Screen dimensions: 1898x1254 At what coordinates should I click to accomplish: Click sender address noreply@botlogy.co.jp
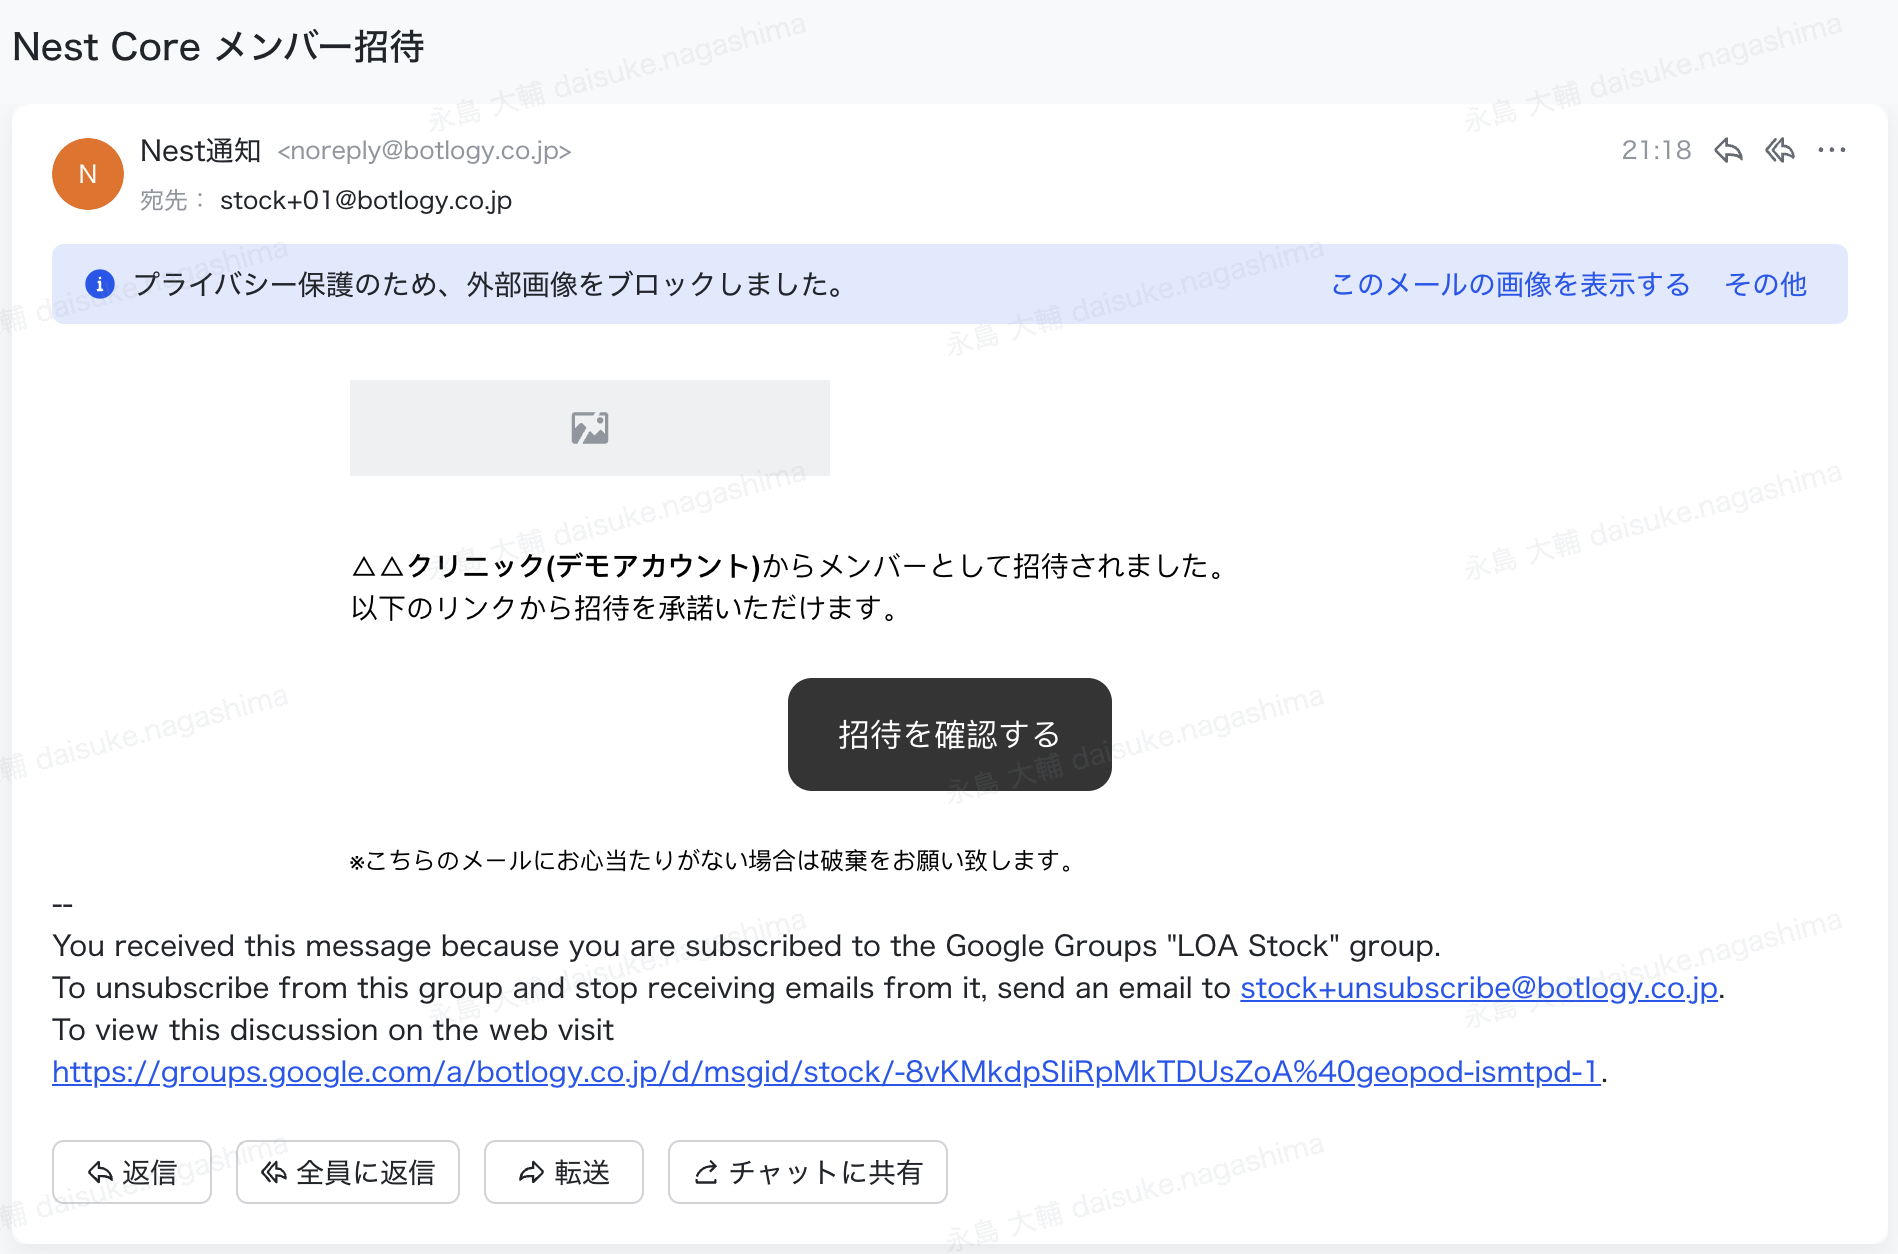pos(424,151)
